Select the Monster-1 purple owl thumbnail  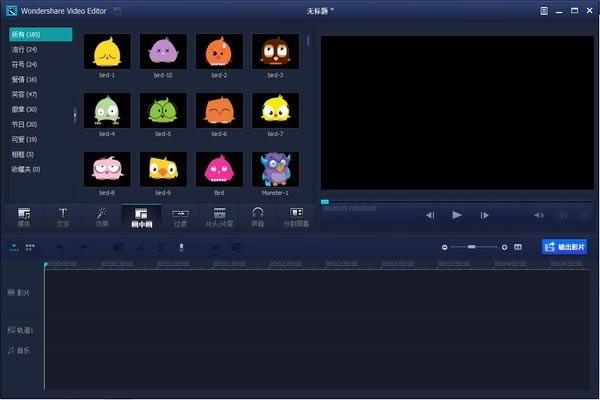(x=276, y=169)
